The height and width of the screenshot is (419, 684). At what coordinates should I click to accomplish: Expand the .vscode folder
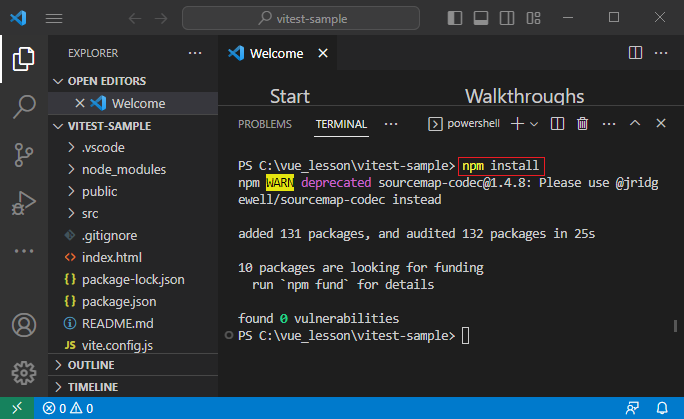(x=133, y=147)
